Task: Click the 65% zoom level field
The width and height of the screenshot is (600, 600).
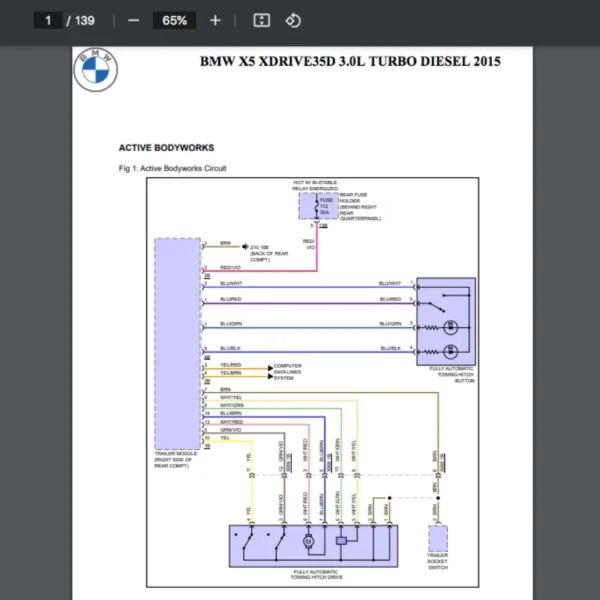Action: pos(174,20)
